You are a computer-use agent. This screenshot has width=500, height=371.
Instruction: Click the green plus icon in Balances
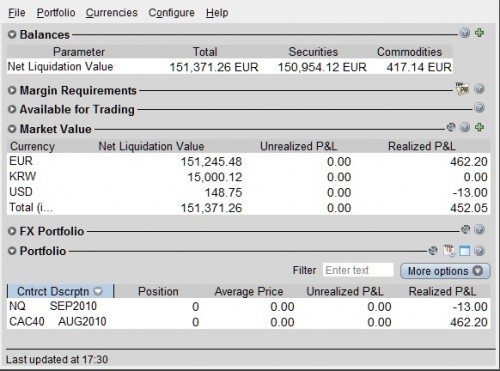479,33
